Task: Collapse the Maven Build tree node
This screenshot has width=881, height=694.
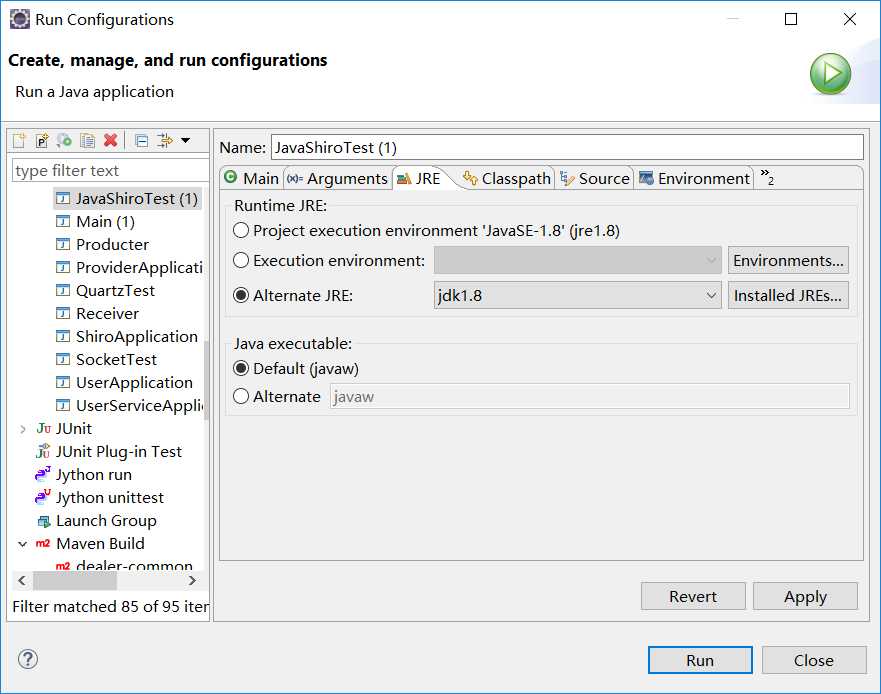Action: coord(22,544)
